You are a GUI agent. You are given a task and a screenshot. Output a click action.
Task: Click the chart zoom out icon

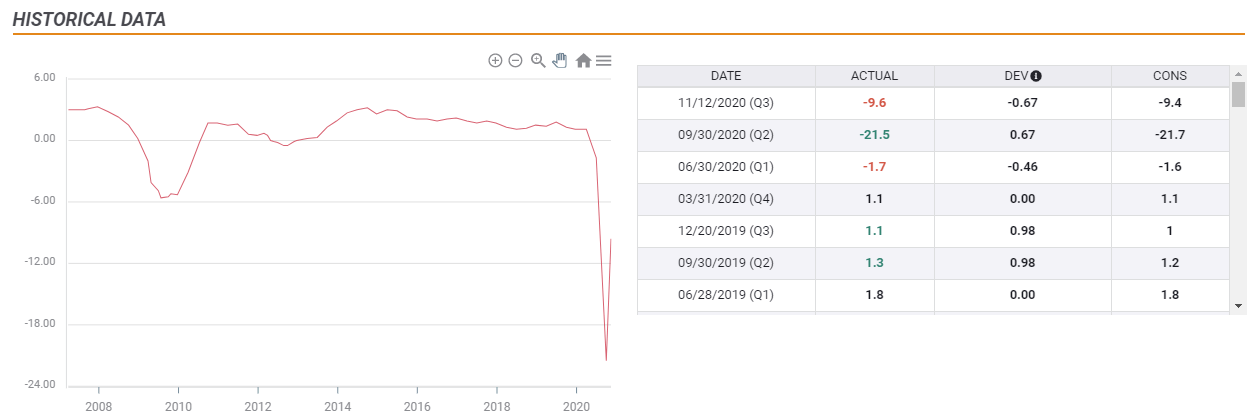pos(516,61)
